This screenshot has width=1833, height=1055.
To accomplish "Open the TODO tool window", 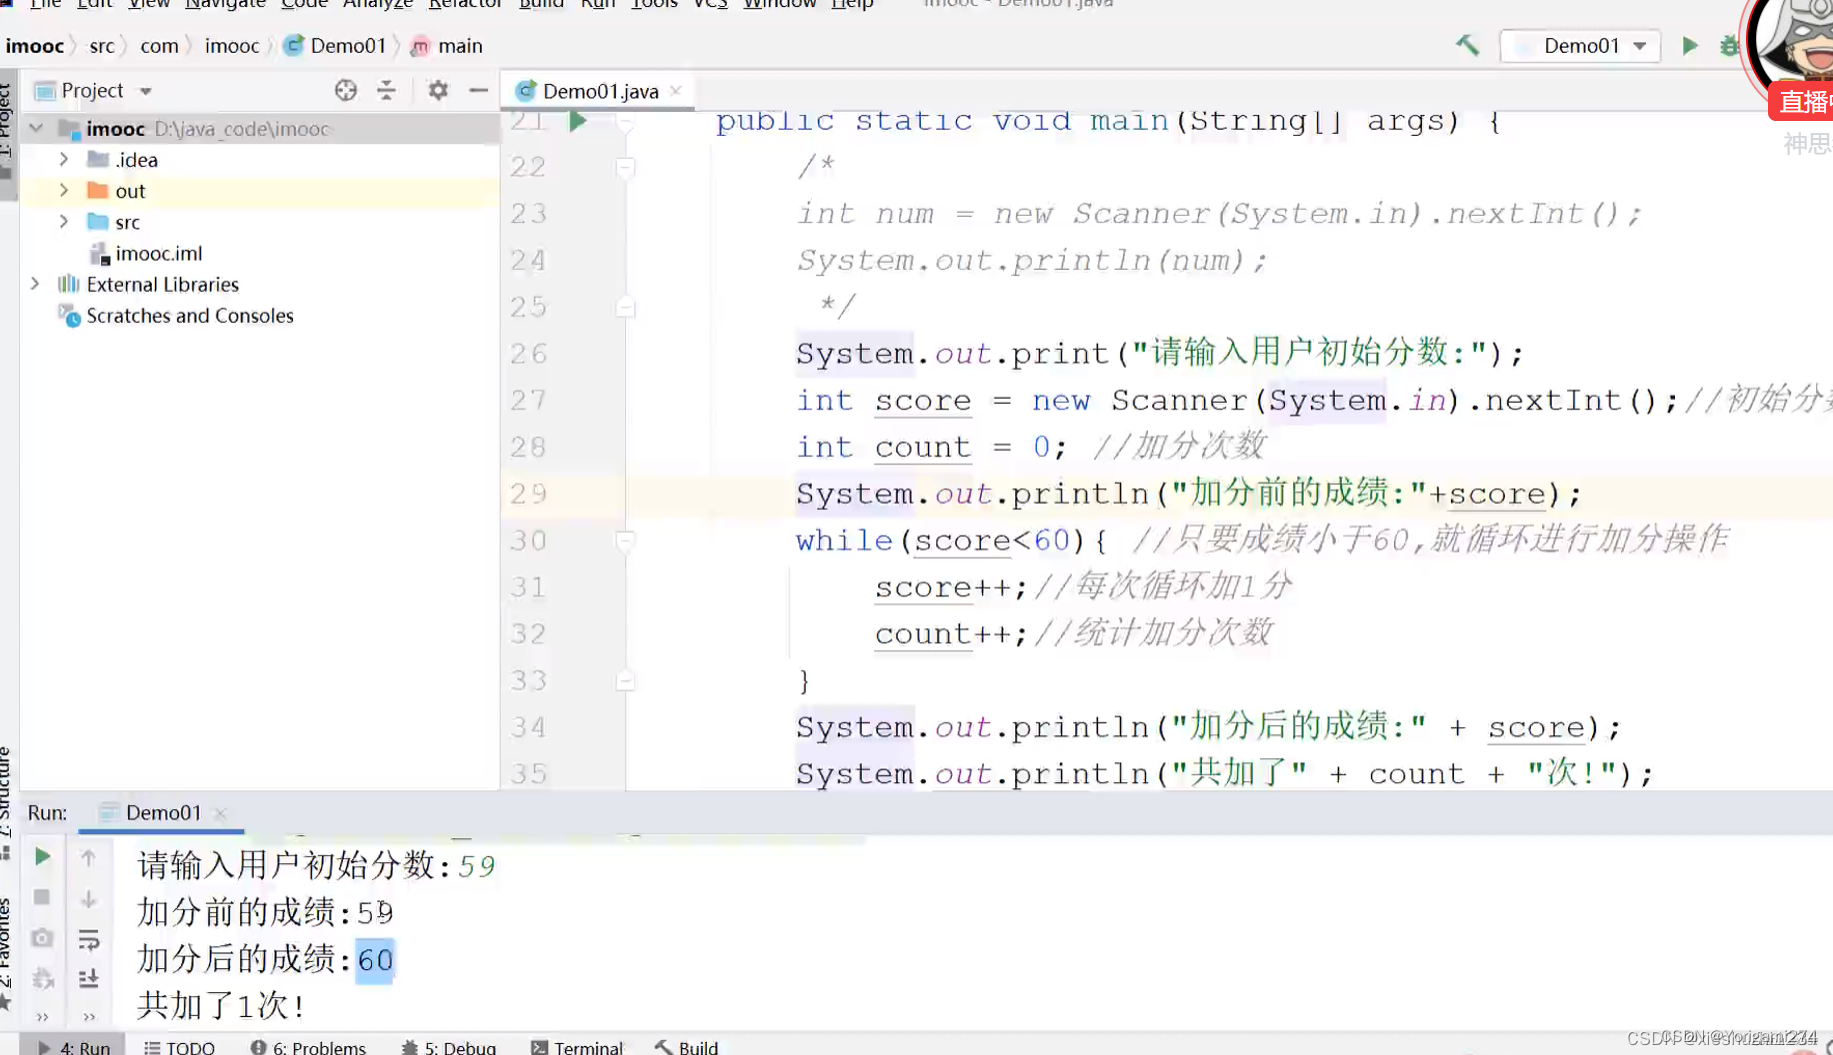I will 179,1046.
